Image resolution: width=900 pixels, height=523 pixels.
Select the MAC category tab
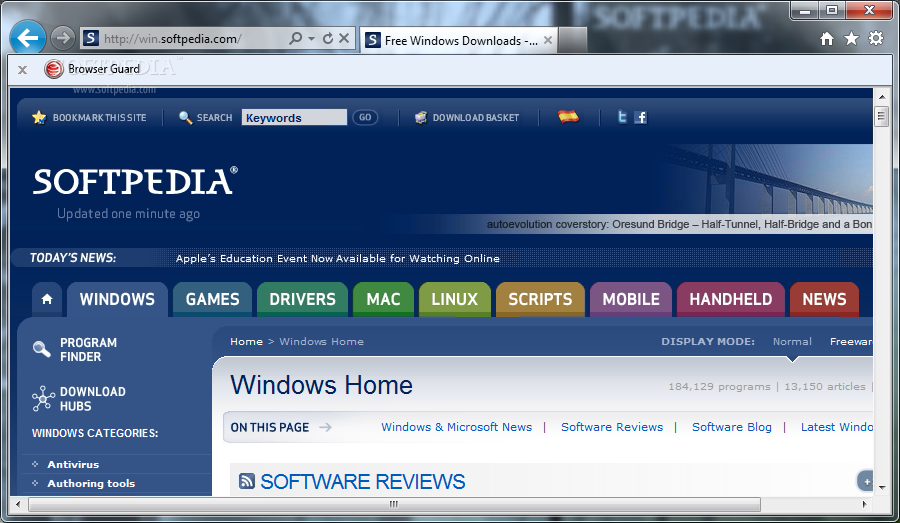(383, 299)
